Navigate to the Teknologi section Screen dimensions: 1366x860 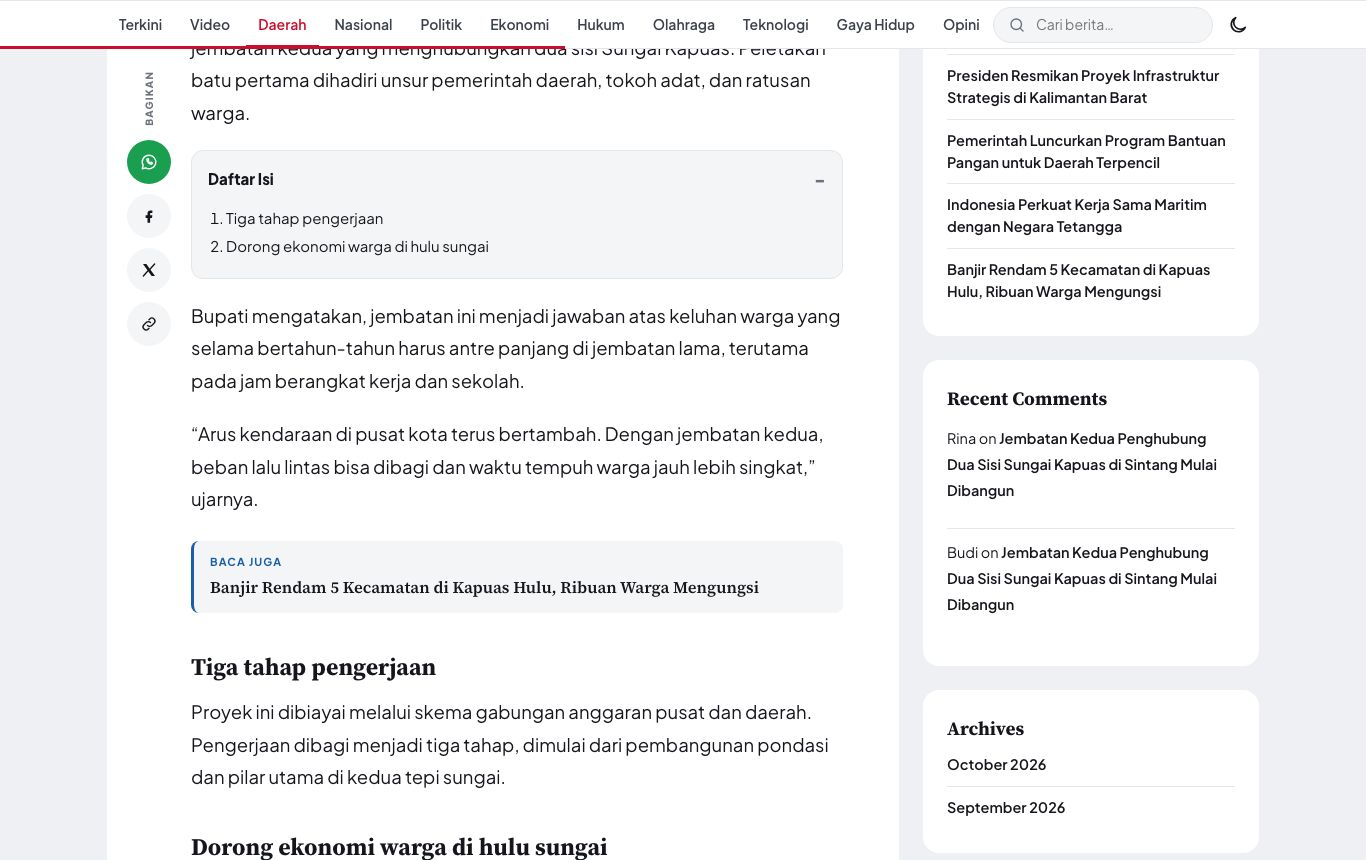click(x=775, y=25)
